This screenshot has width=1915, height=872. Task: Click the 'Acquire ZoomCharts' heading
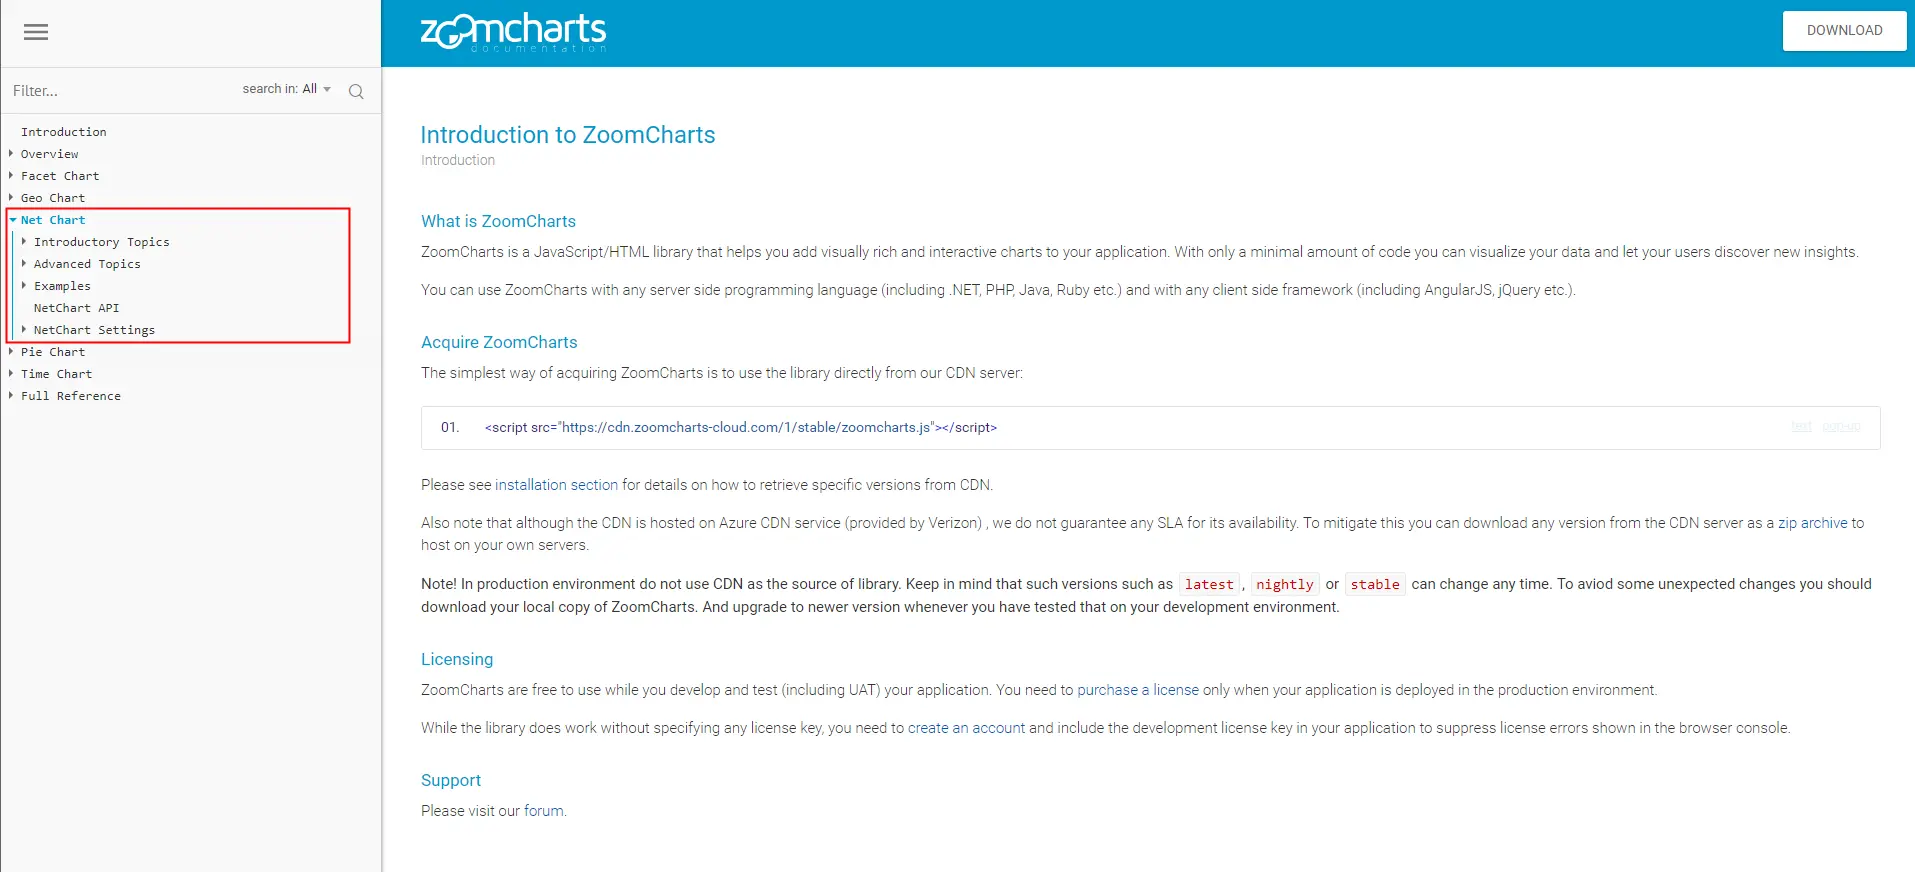click(x=499, y=342)
